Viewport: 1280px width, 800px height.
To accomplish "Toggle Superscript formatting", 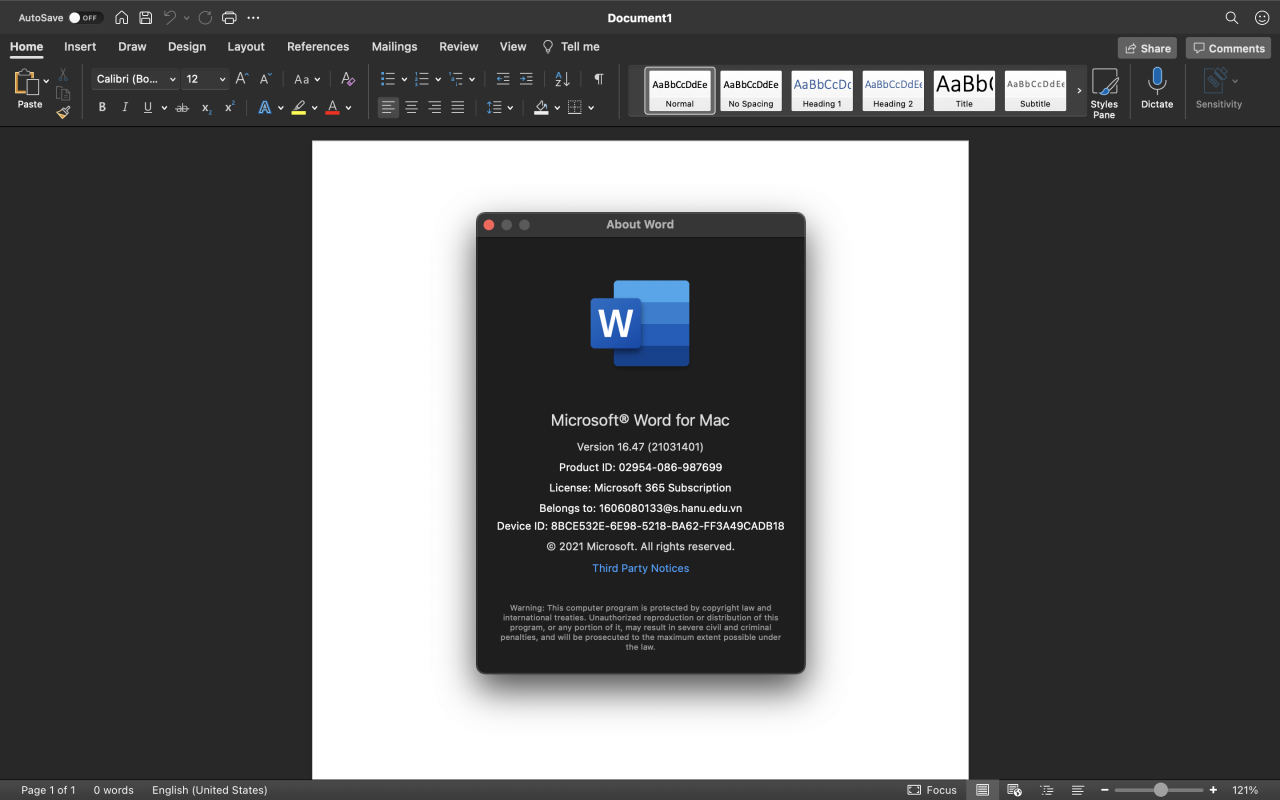I will click(230, 107).
